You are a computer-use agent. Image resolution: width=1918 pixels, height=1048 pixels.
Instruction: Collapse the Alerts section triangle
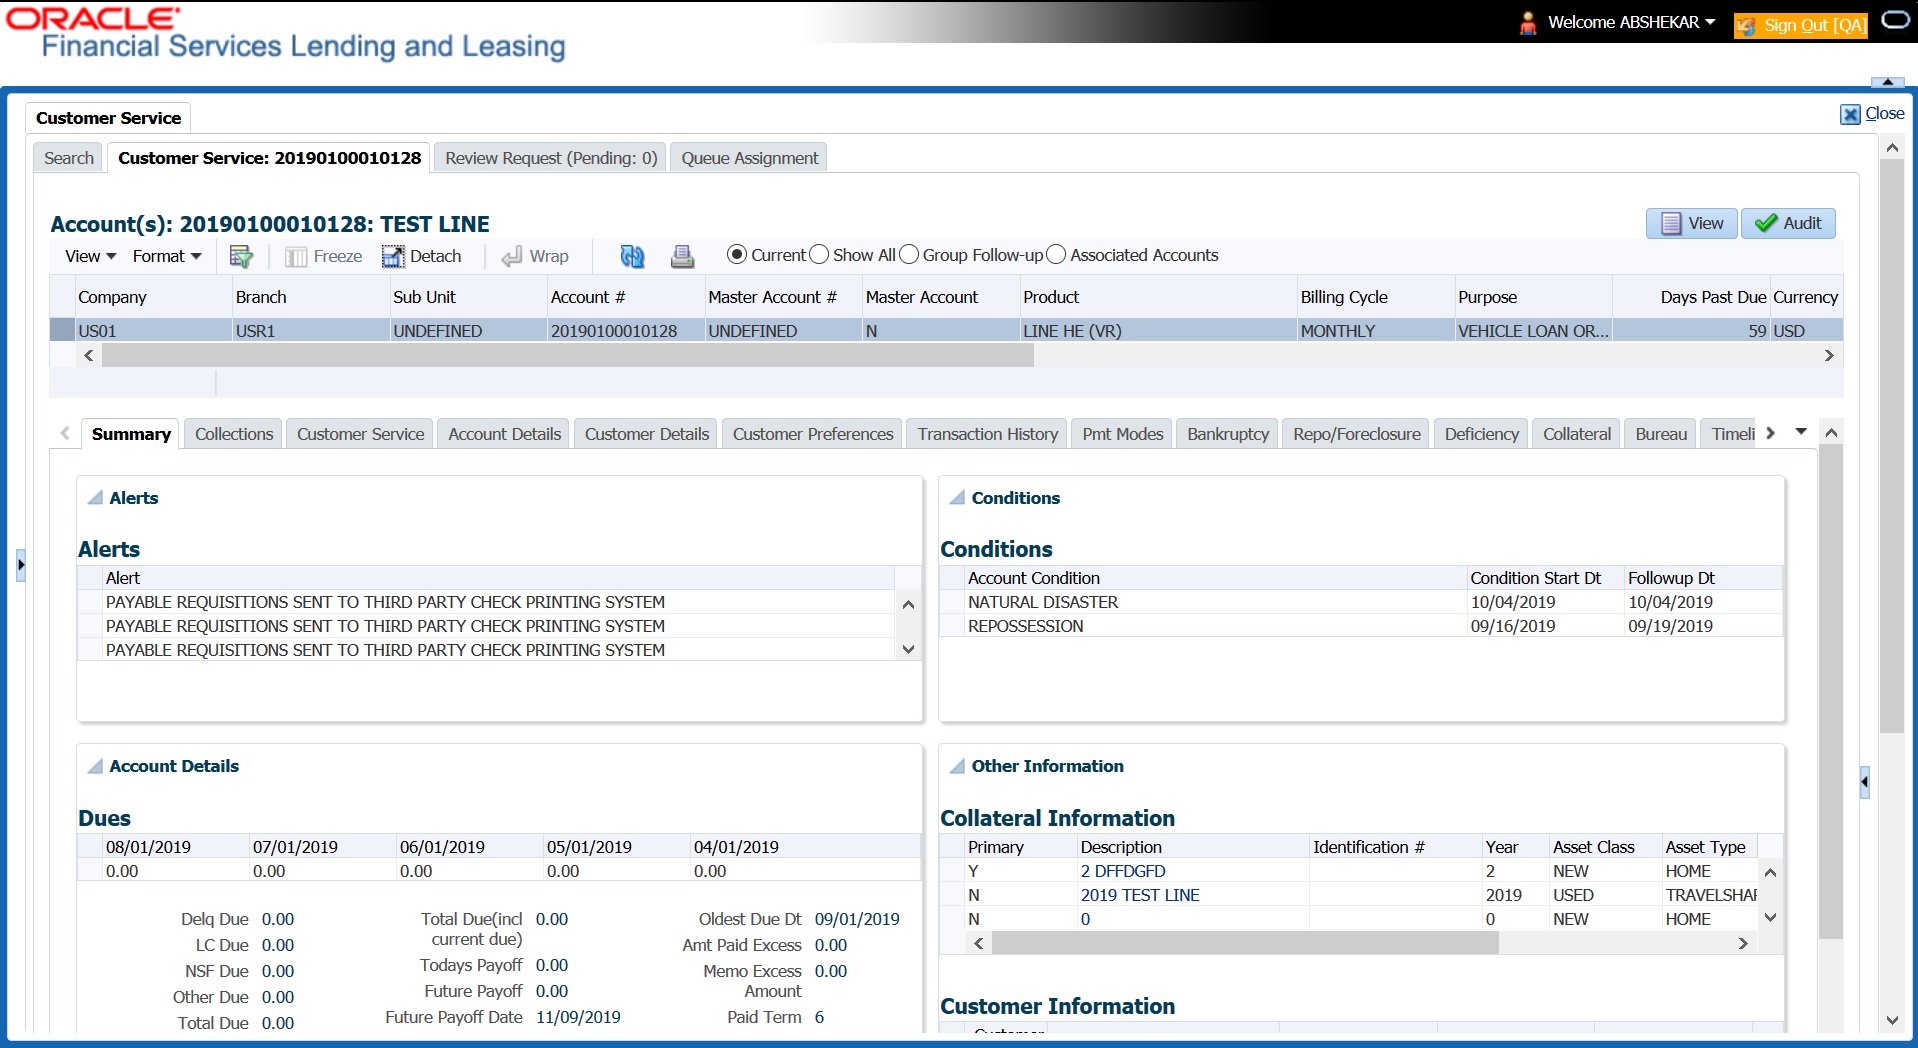click(96, 498)
